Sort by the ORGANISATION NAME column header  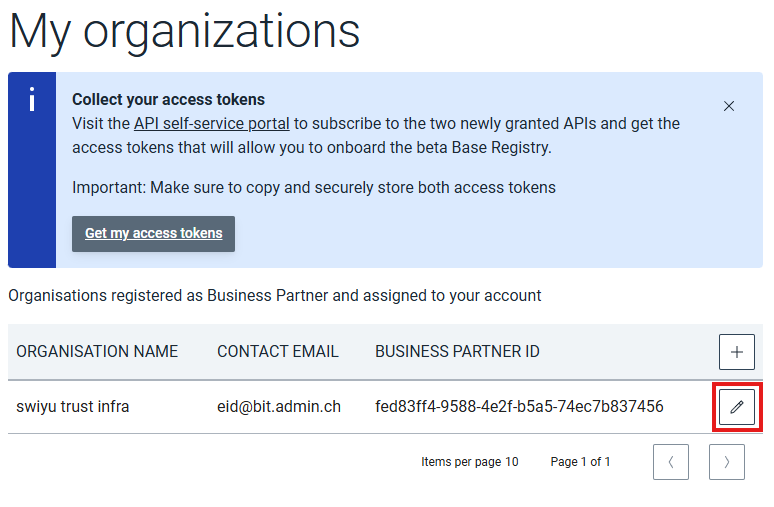(x=97, y=351)
